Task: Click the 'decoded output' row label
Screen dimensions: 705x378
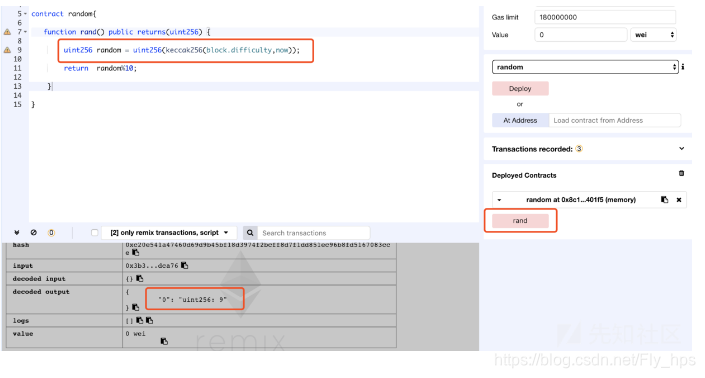Action: tap(41, 292)
